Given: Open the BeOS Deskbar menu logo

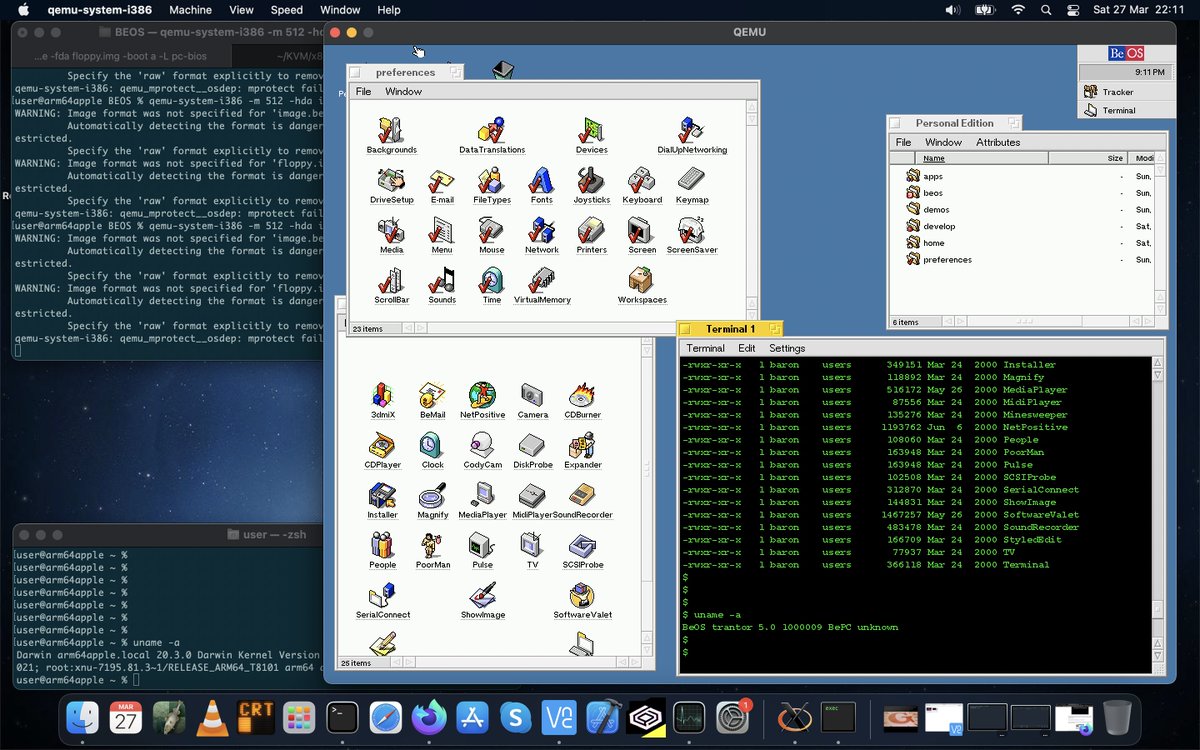Looking at the screenshot, I should [x=1126, y=53].
